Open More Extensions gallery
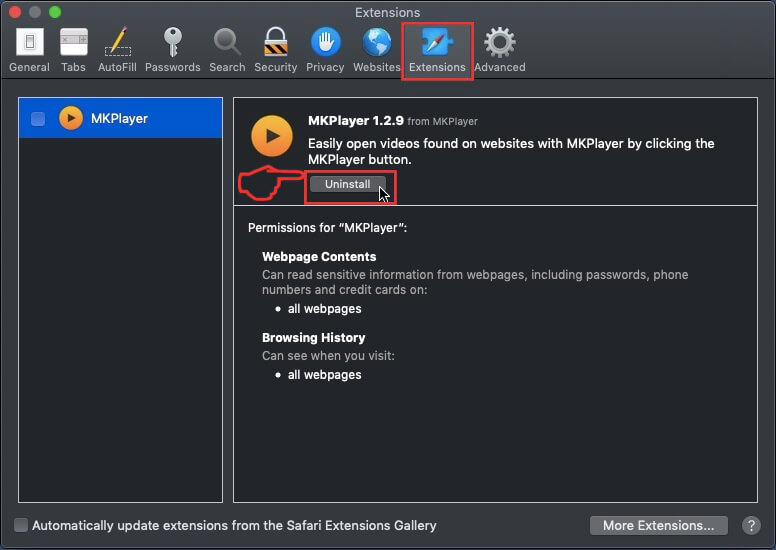The image size is (776, 550). tap(658, 525)
